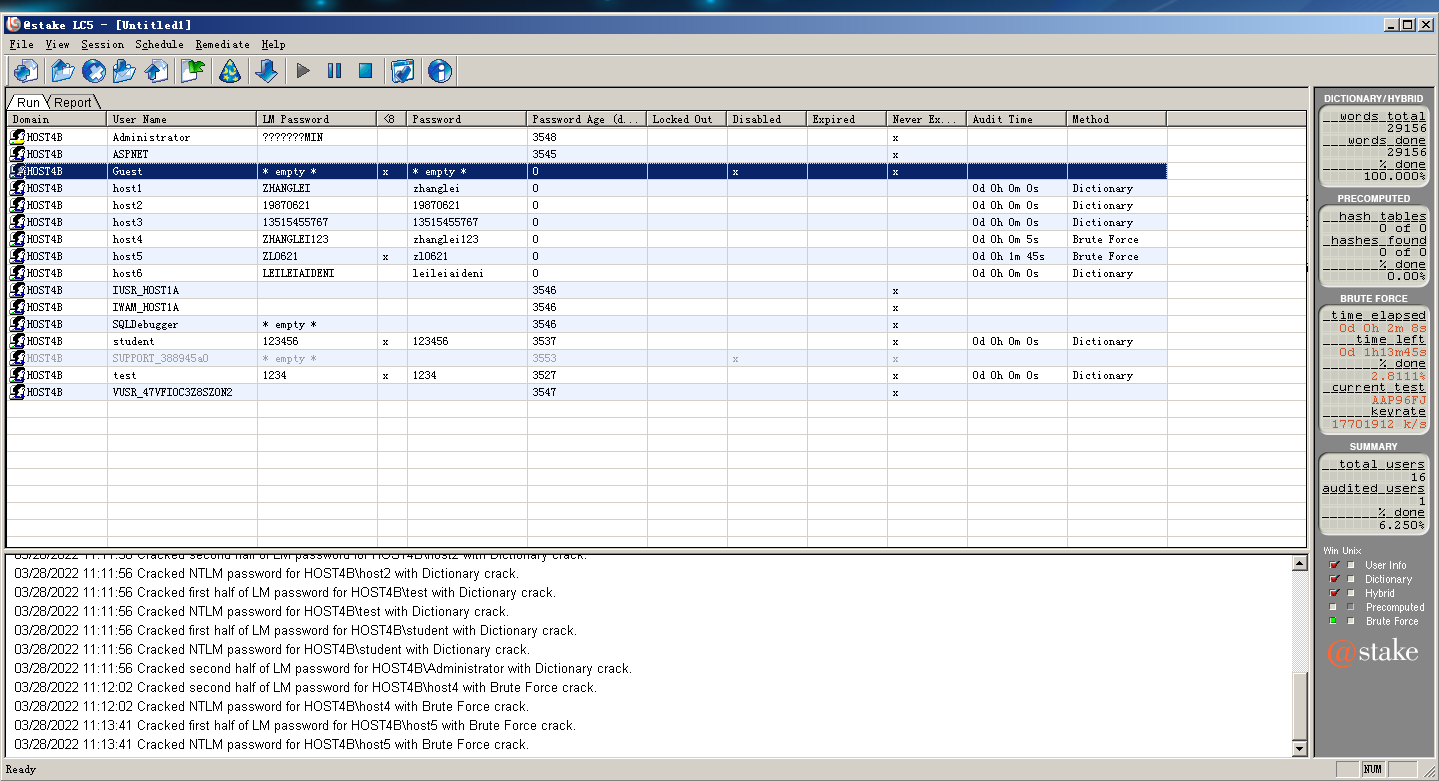Save session using the folder down-arrow icon

(125, 71)
